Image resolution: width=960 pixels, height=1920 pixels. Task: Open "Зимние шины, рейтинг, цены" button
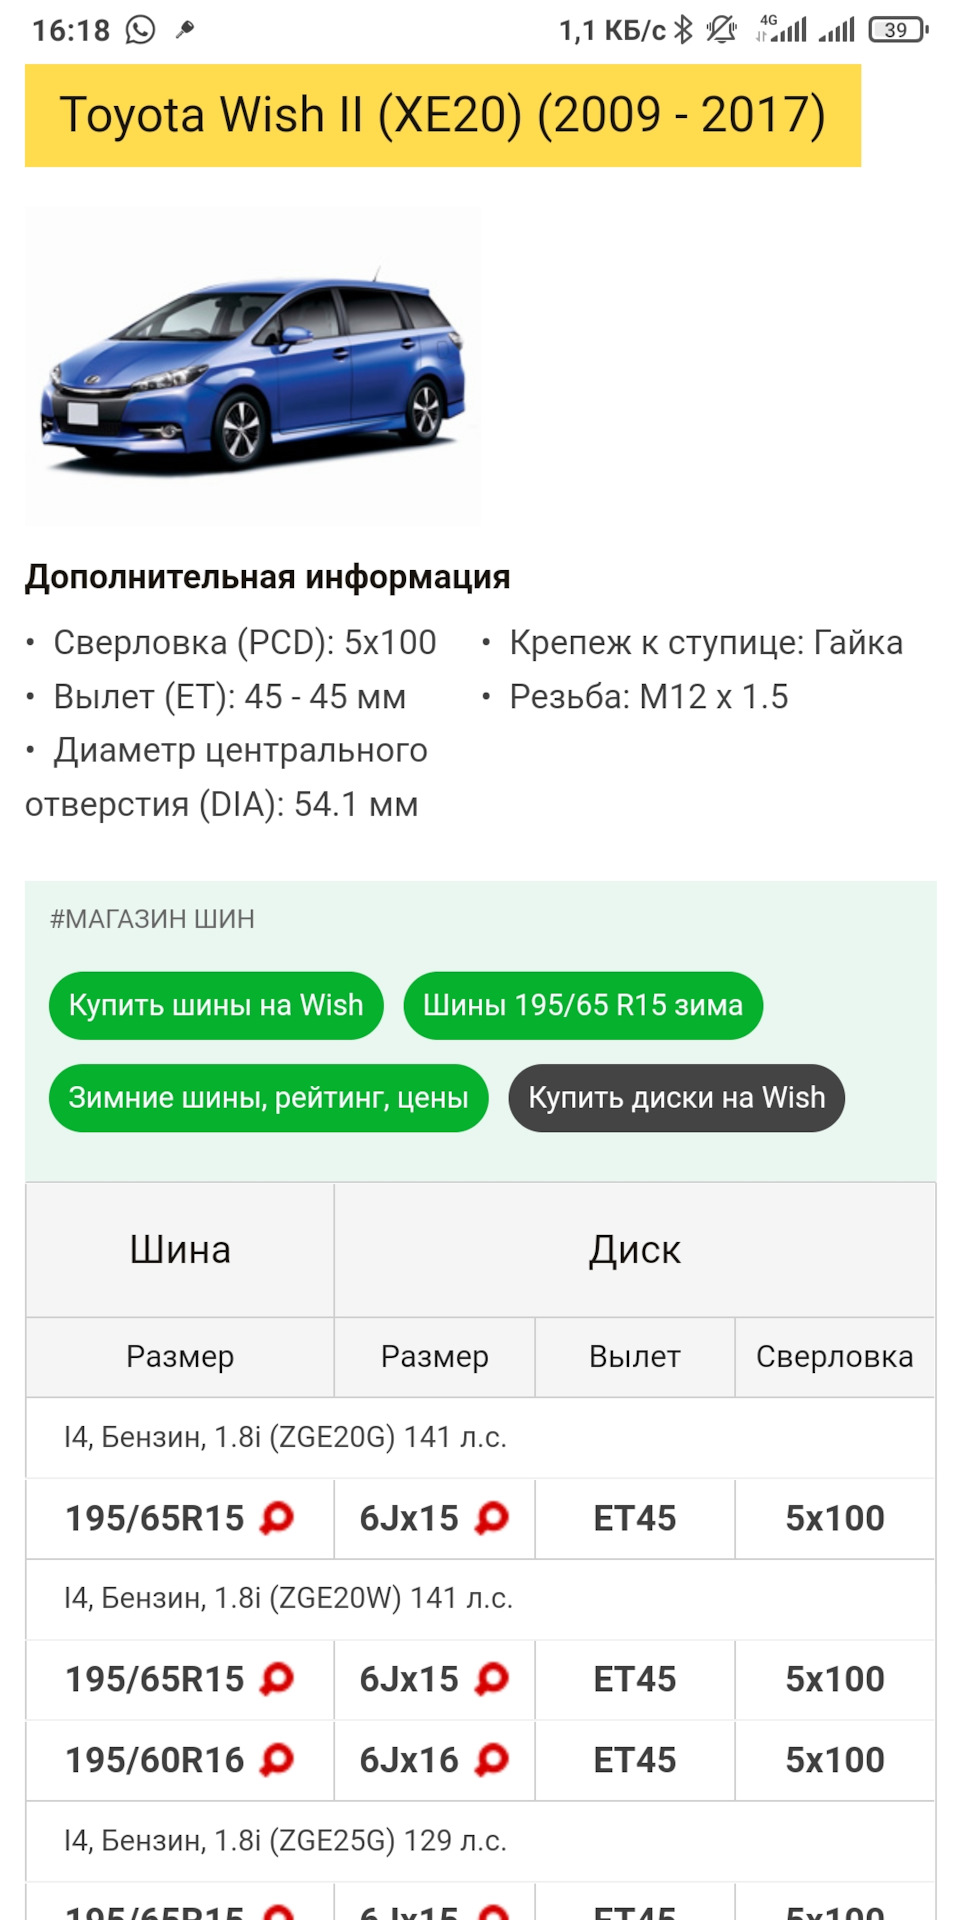tap(268, 1098)
